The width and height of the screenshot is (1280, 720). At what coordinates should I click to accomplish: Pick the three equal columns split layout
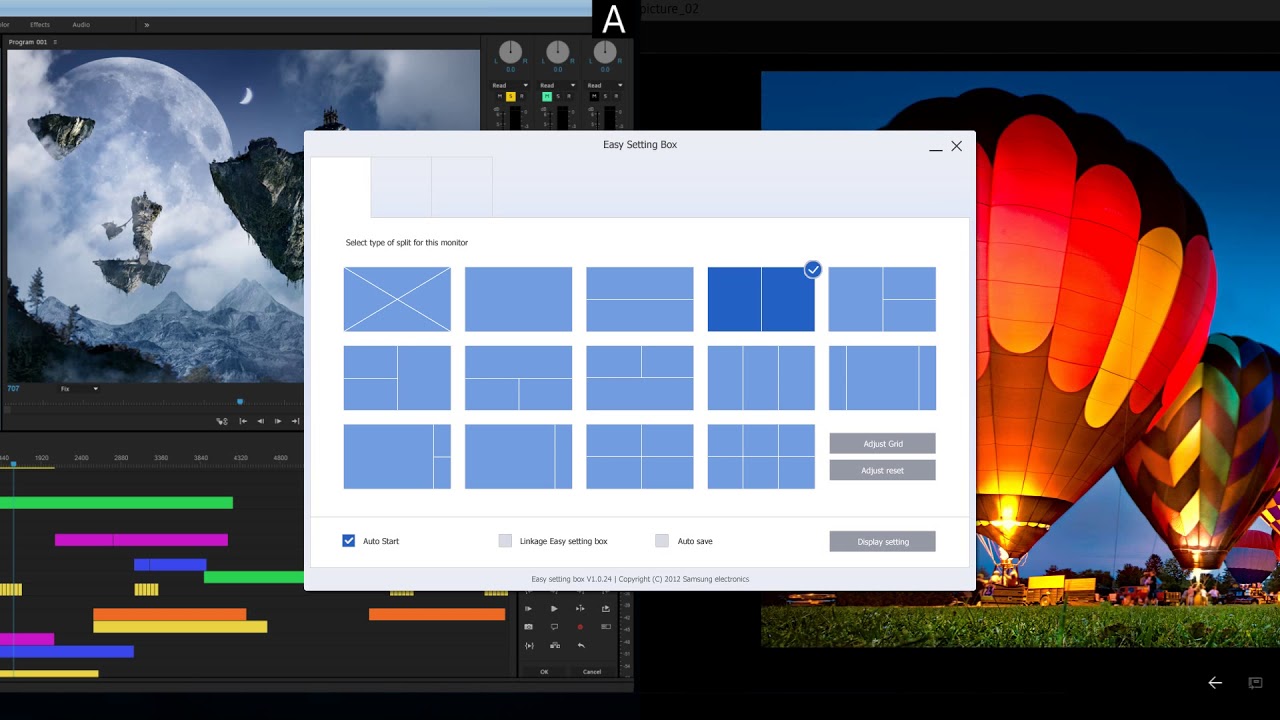tap(760, 378)
